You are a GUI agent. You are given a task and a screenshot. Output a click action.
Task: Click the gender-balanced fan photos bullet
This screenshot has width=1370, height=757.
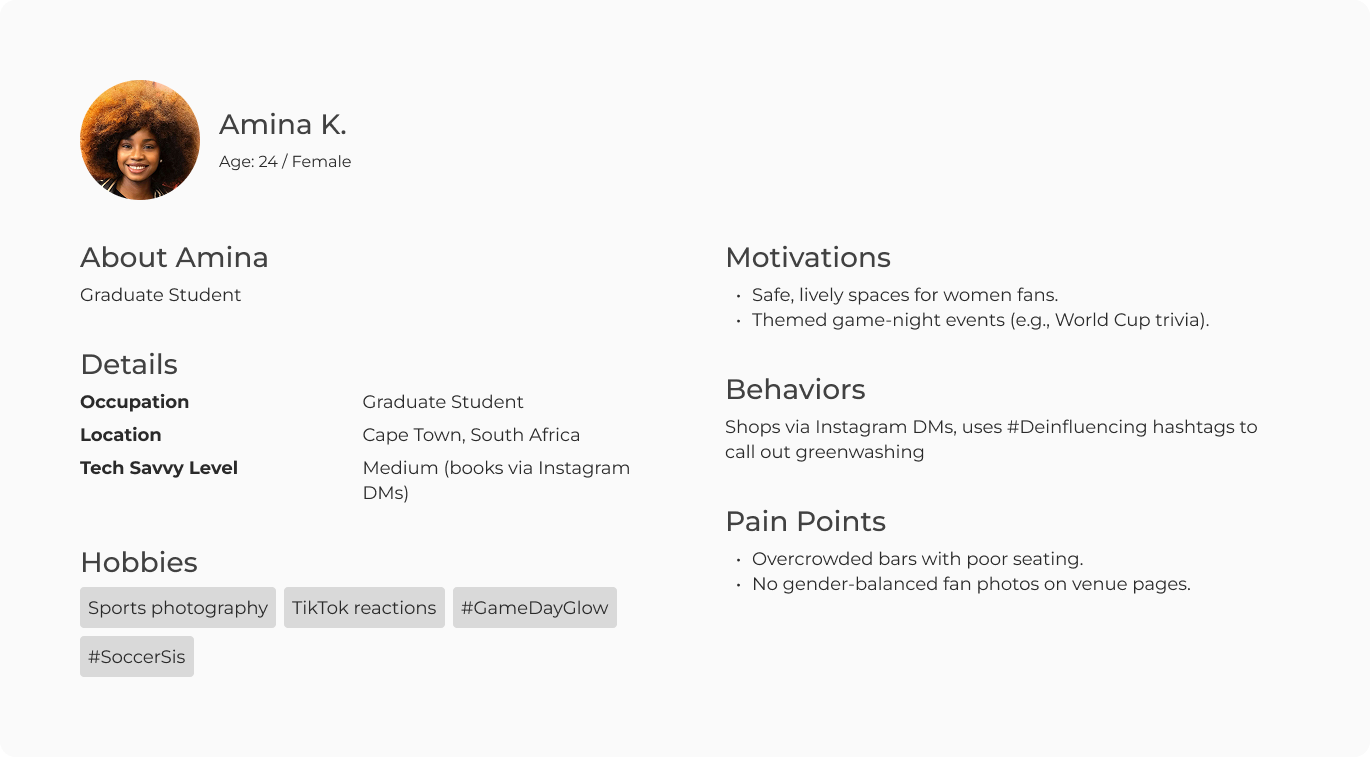click(x=970, y=584)
